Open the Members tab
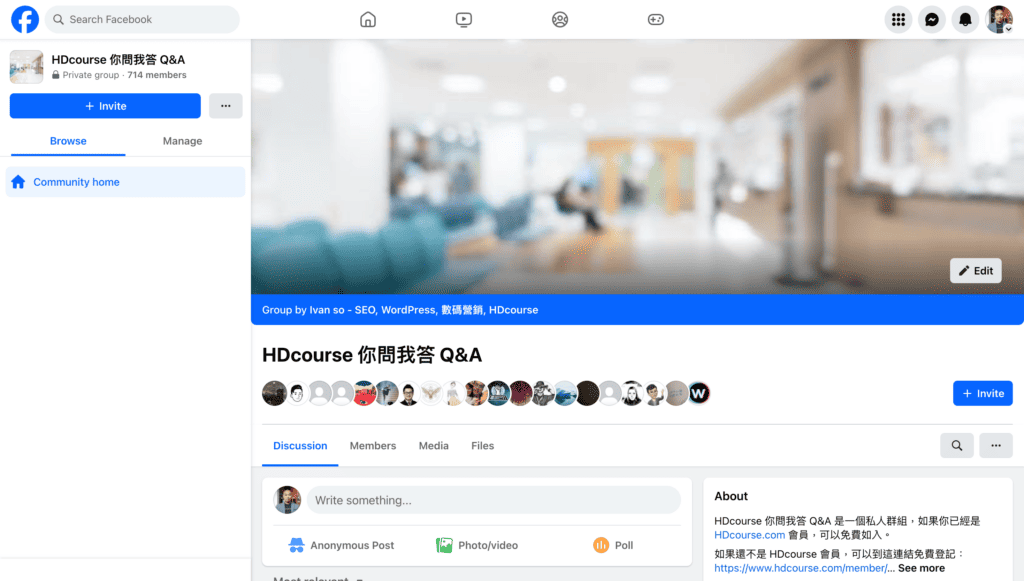 [x=373, y=446]
